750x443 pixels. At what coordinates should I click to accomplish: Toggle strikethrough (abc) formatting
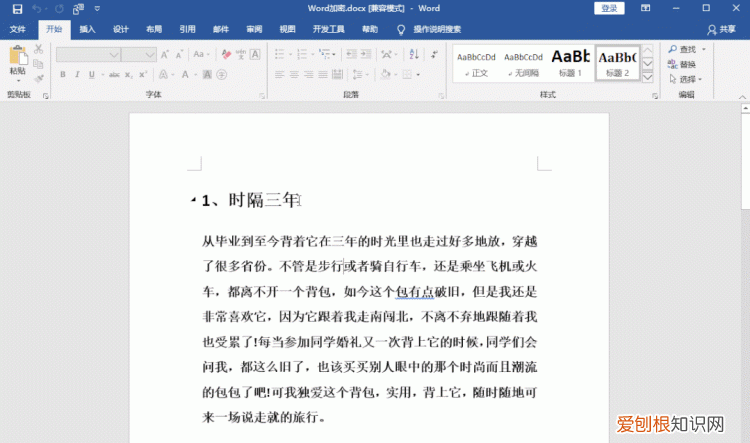114,75
